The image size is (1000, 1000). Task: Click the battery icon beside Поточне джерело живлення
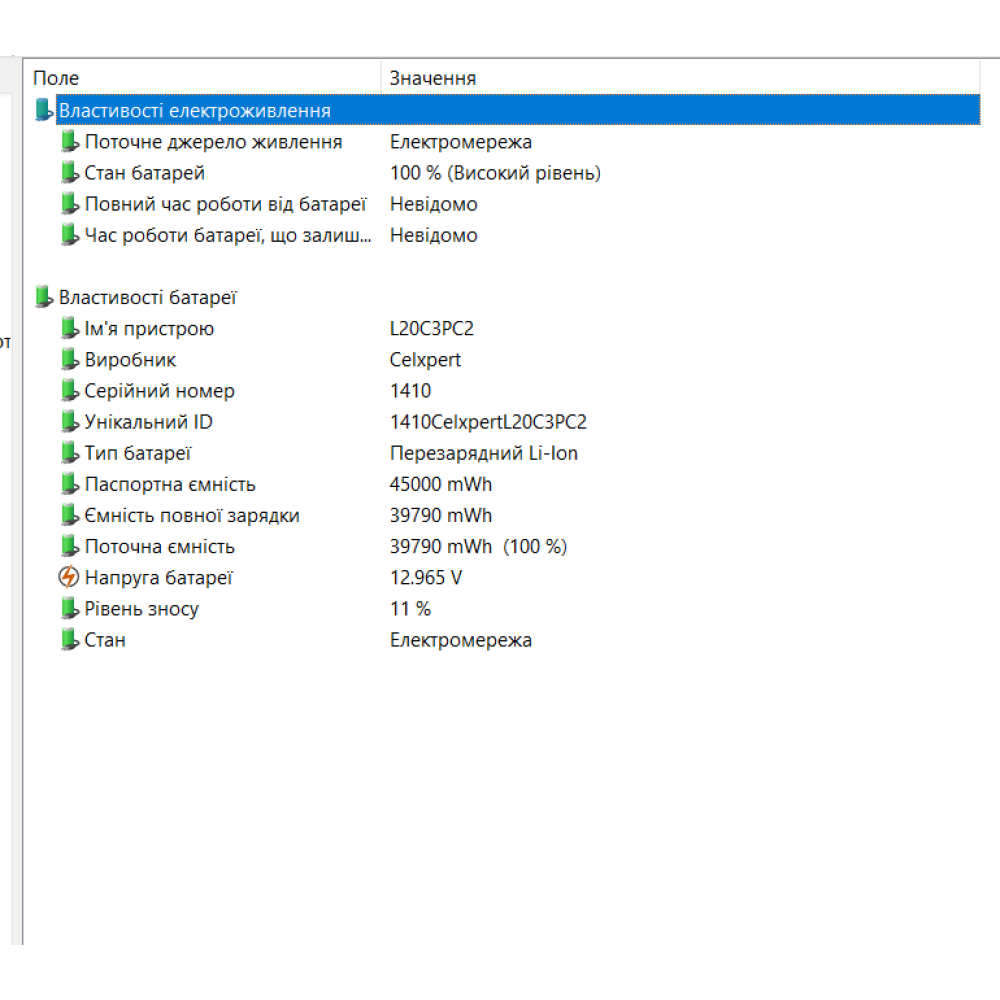coord(70,142)
